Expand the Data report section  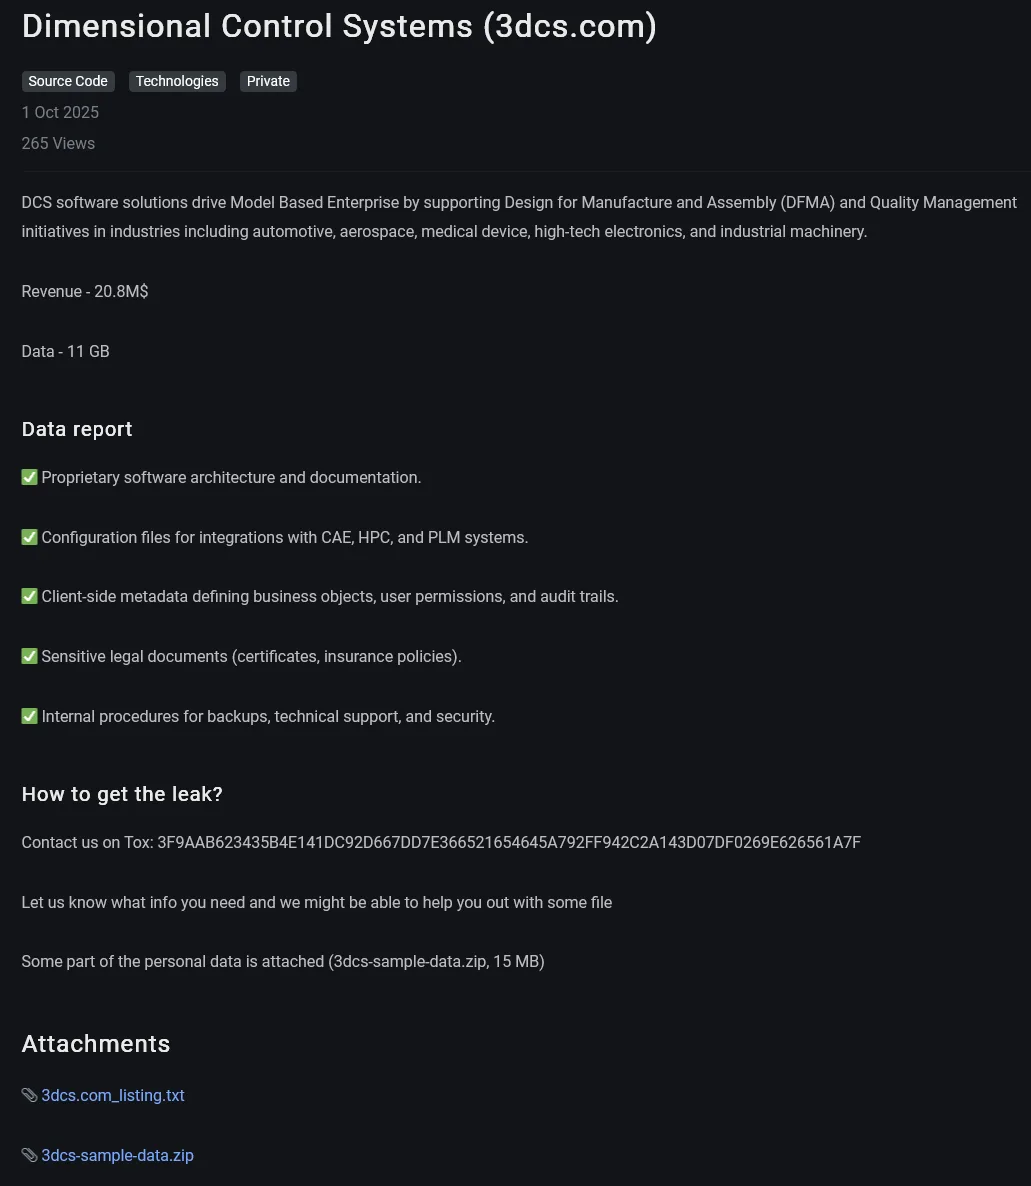77,429
